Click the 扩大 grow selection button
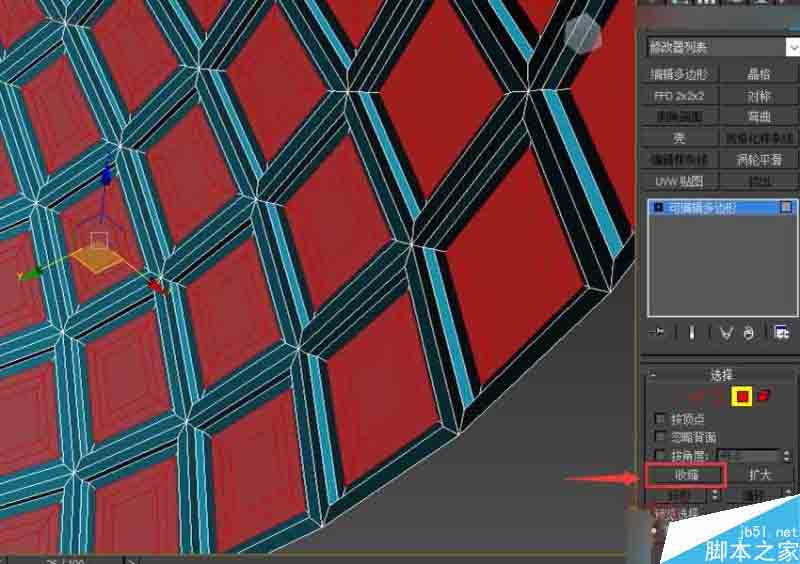 click(760, 475)
